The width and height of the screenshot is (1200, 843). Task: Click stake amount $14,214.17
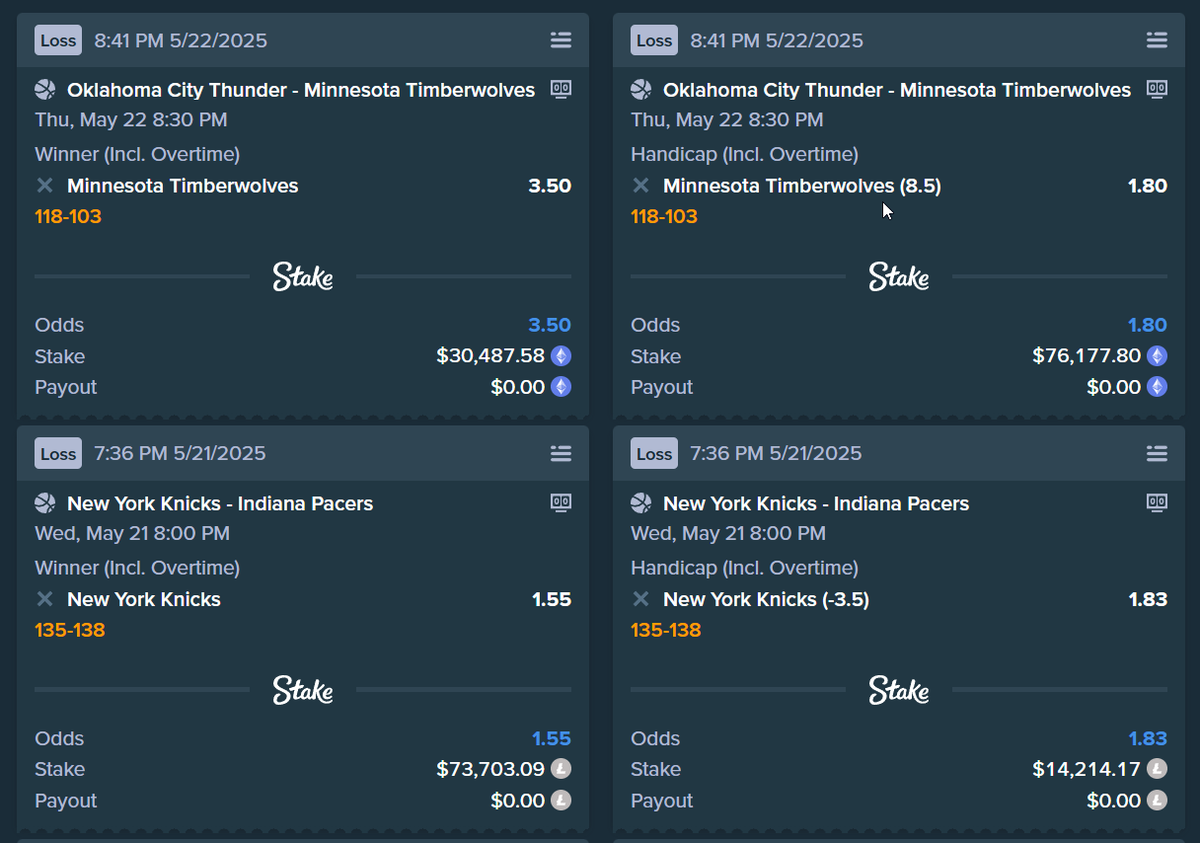tap(1087, 769)
